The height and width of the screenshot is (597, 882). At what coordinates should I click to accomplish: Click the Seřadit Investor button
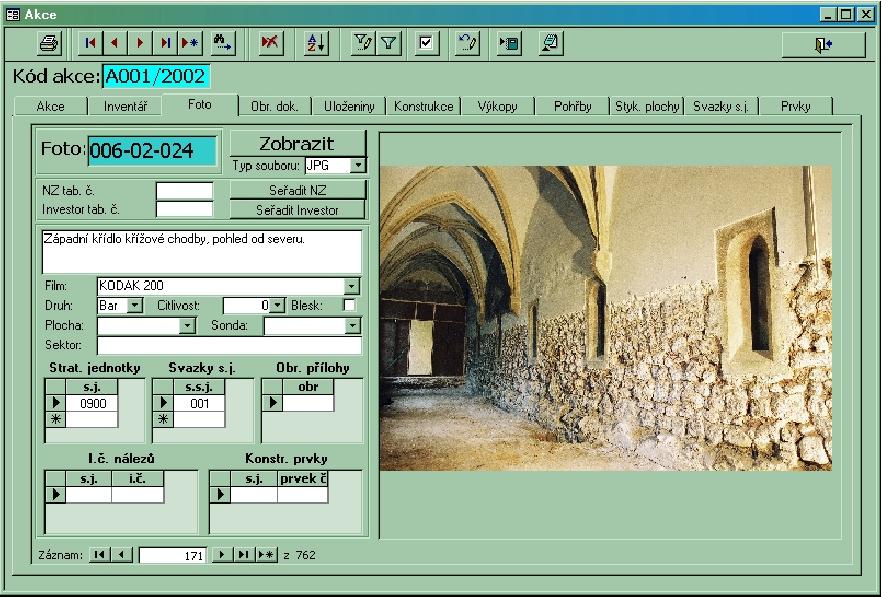click(x=298, y=210)
